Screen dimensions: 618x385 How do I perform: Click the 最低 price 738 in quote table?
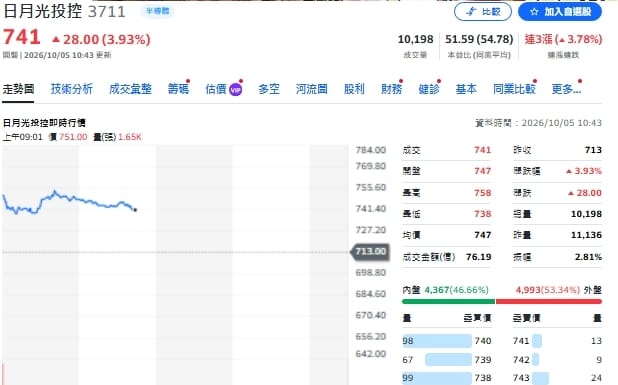coord(482,214)
